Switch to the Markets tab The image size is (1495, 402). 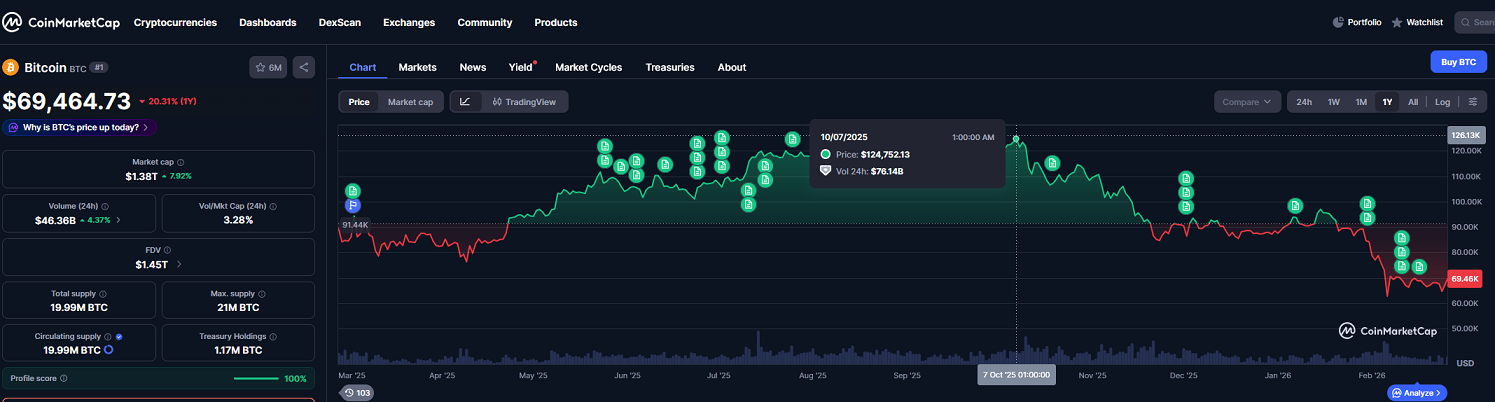click(x=417, y=67)
